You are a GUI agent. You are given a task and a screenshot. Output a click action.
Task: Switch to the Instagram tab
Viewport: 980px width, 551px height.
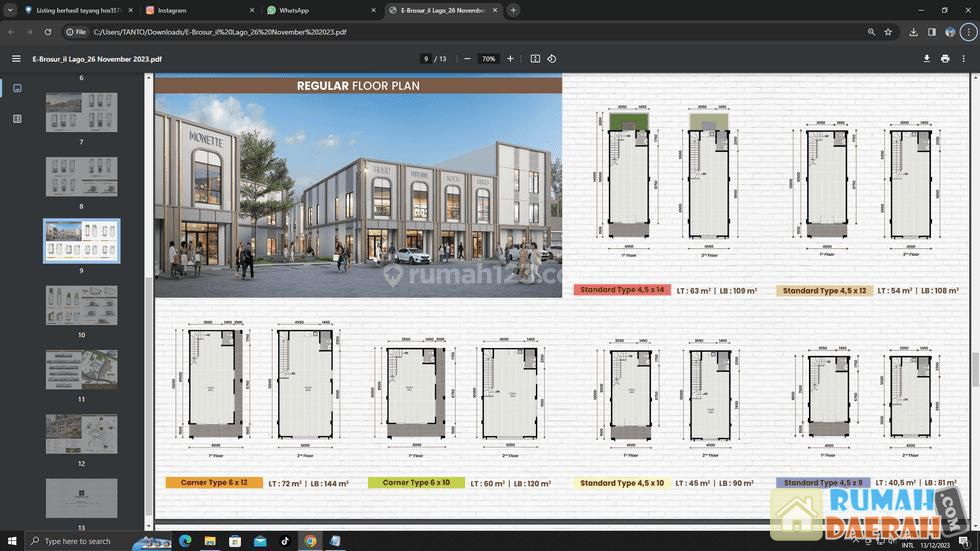[172, 10]
